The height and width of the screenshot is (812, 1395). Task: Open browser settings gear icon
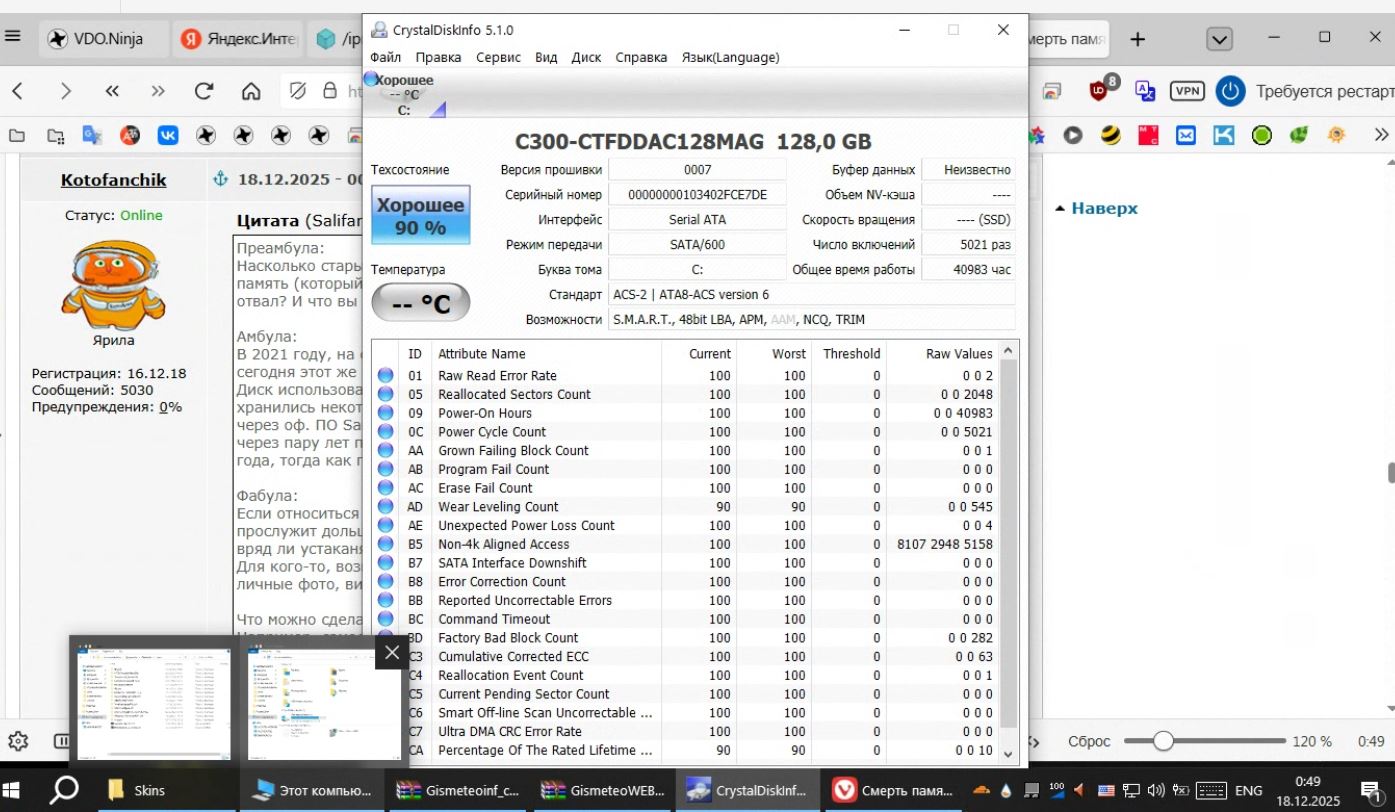[x=17, y=741]
